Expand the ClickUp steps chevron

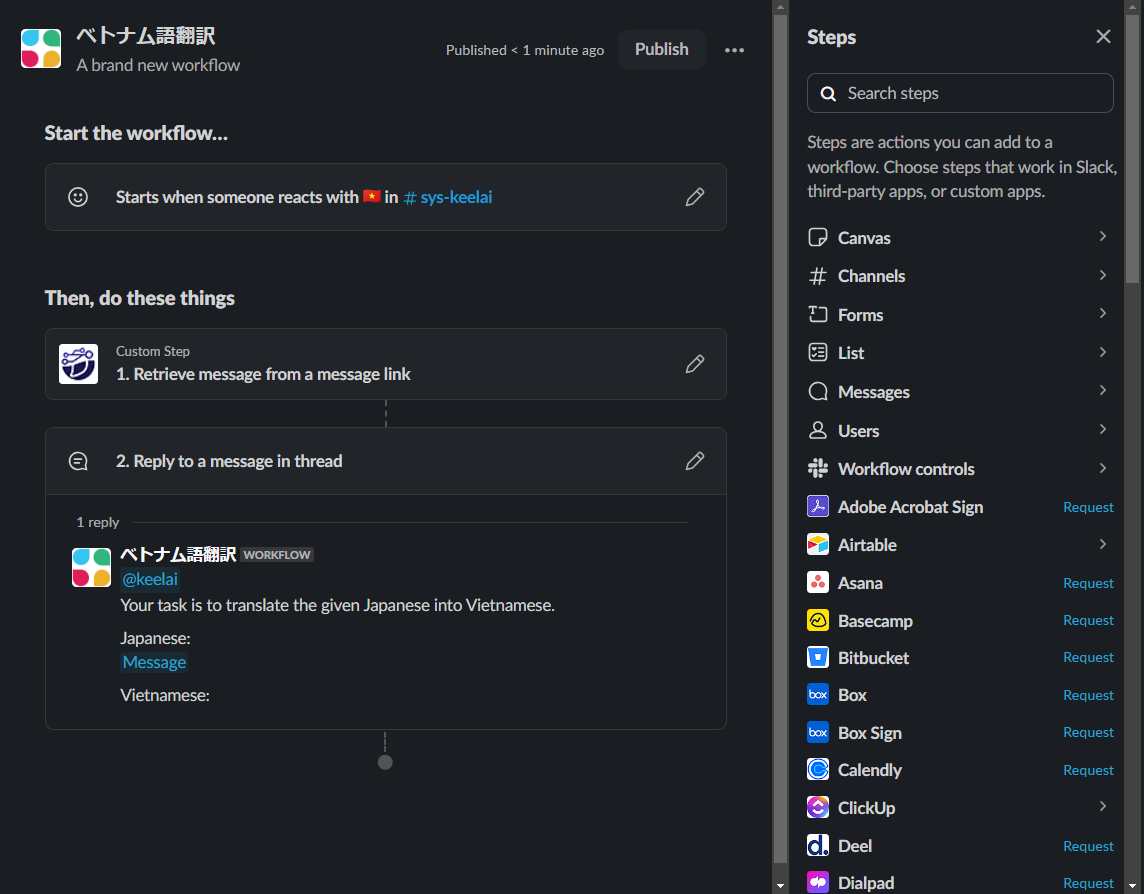tap(1102, 806)
